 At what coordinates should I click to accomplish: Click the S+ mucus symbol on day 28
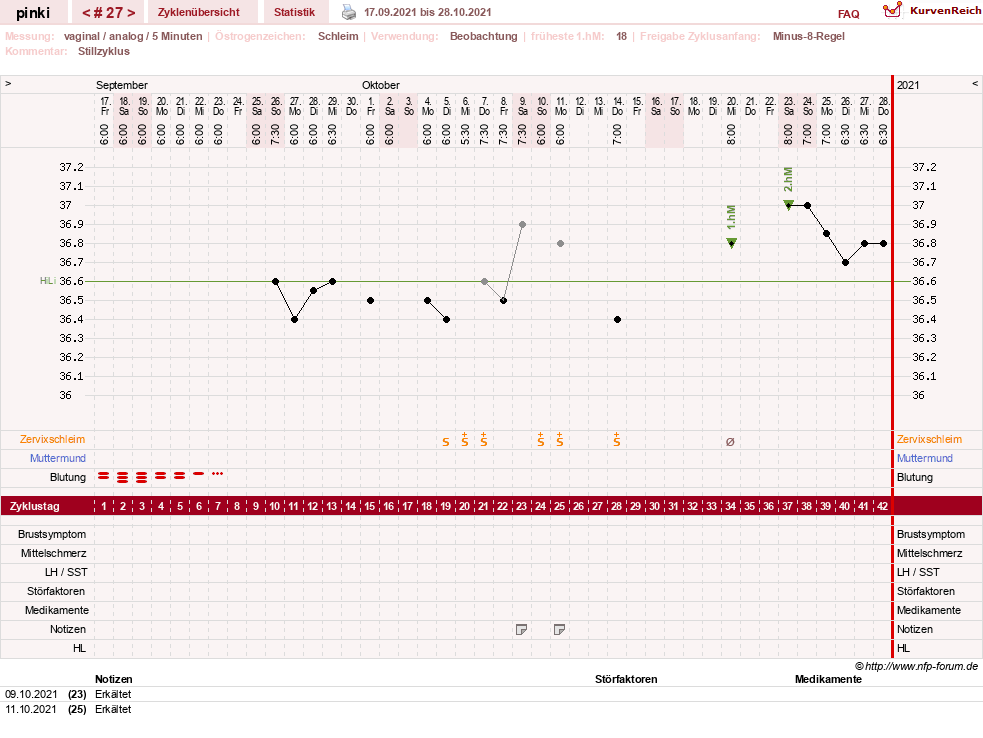[617, 440]
